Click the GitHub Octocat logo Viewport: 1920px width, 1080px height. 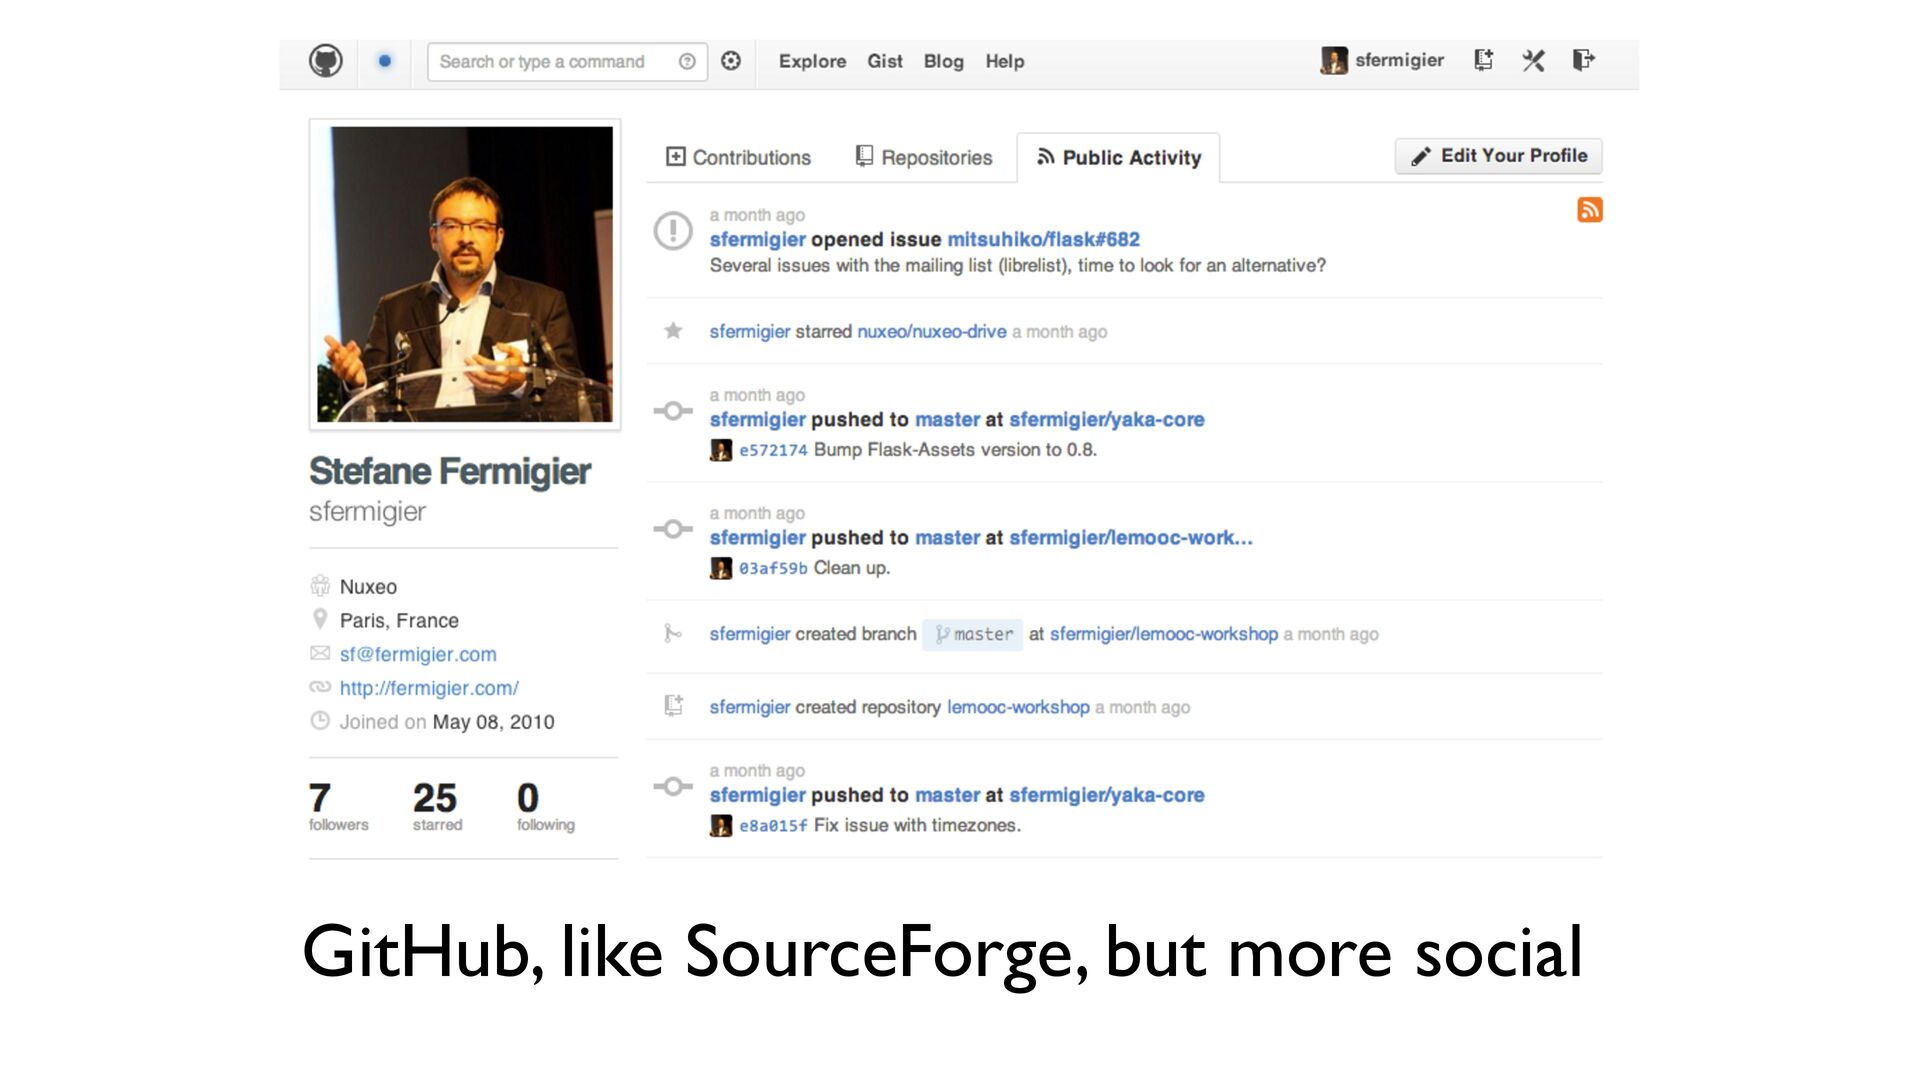(x=325, y=61)
